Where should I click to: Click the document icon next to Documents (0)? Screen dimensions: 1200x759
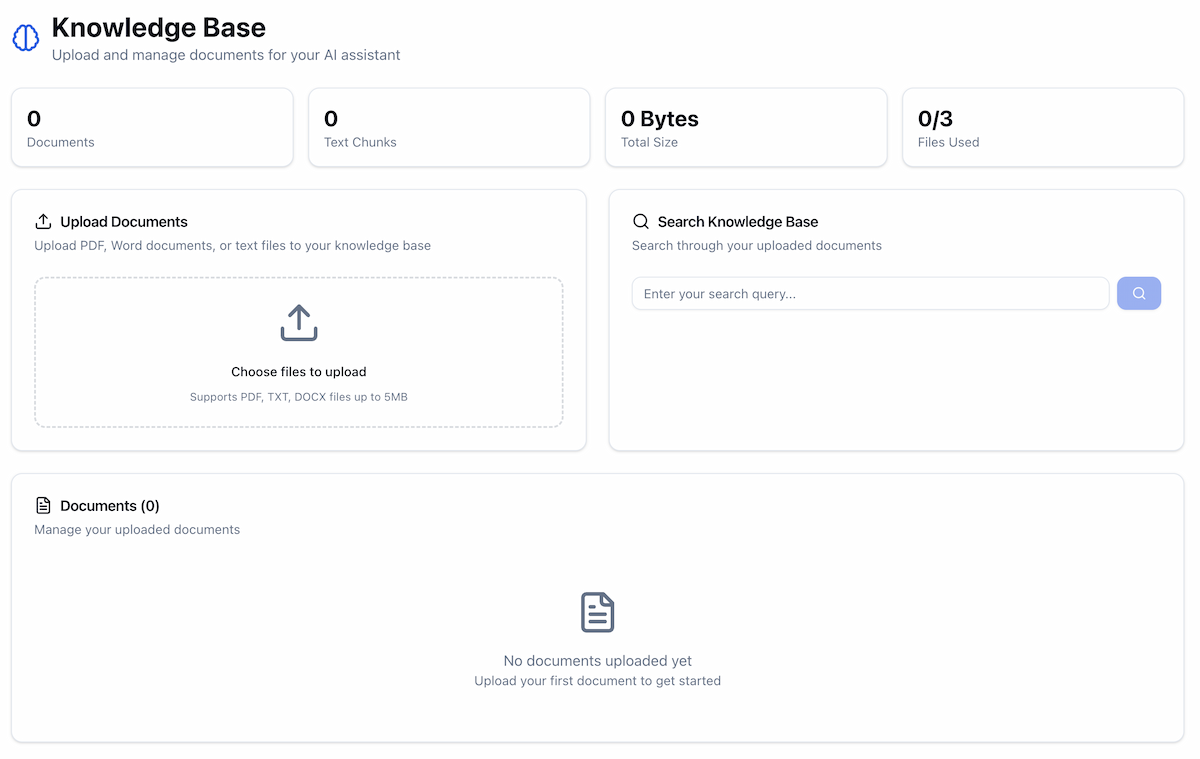click(x=43, y=505)
